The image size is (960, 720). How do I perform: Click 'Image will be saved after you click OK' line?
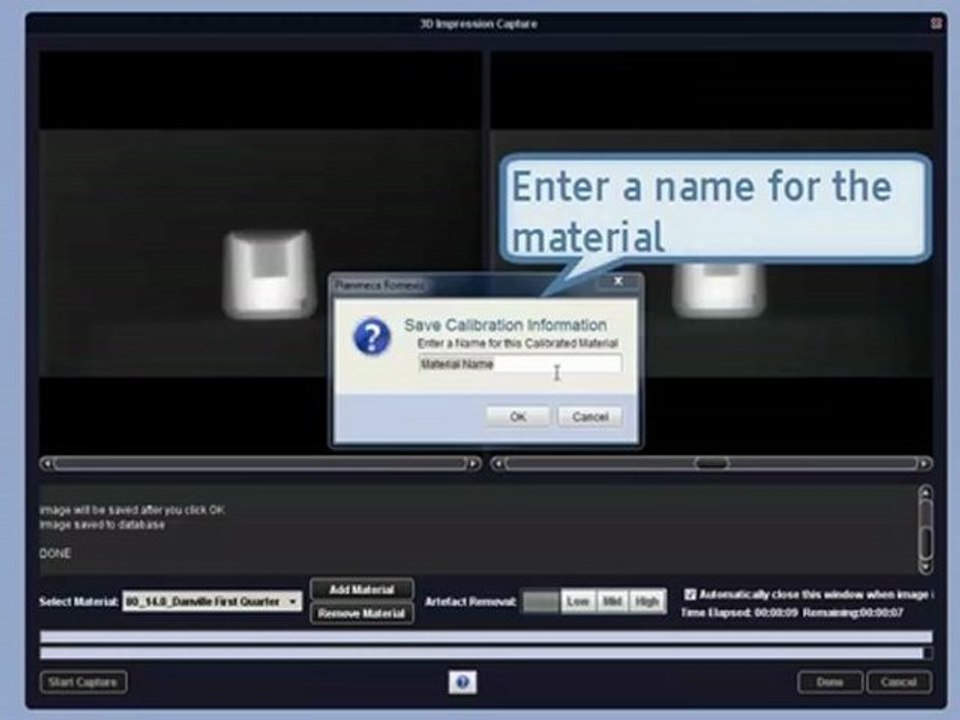pyautogui.click(x=132, y=510)
